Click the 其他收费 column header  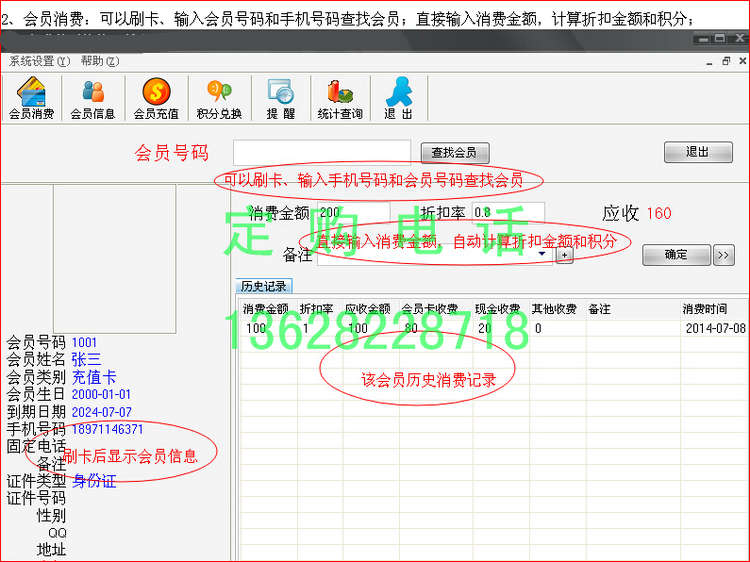(x=554, y=309)
